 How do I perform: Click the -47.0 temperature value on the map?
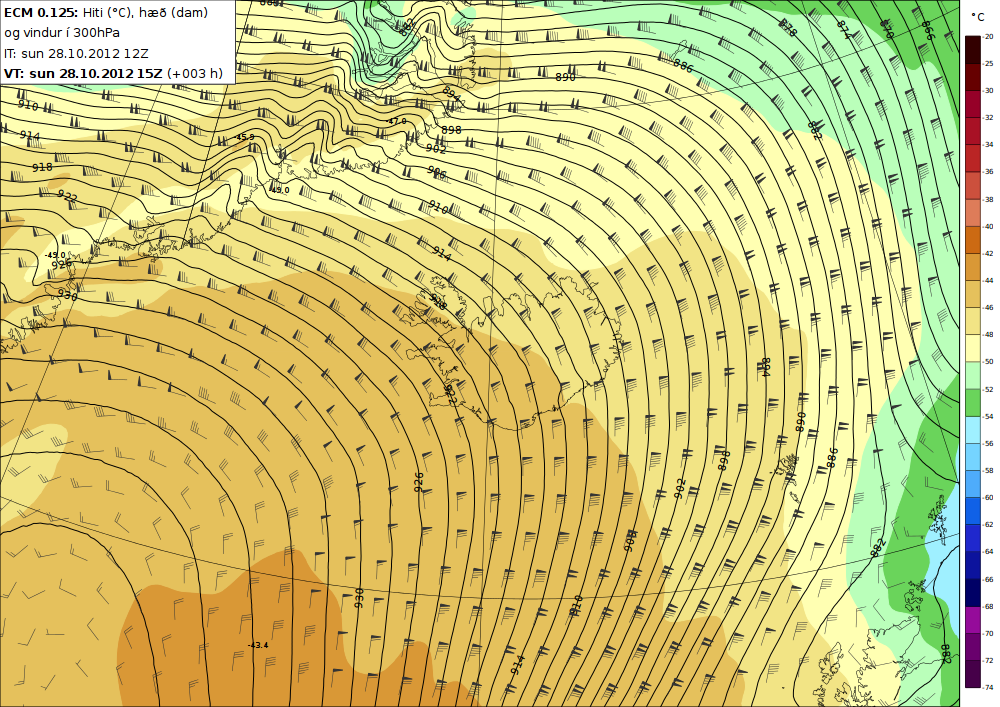tap(397, 121)
